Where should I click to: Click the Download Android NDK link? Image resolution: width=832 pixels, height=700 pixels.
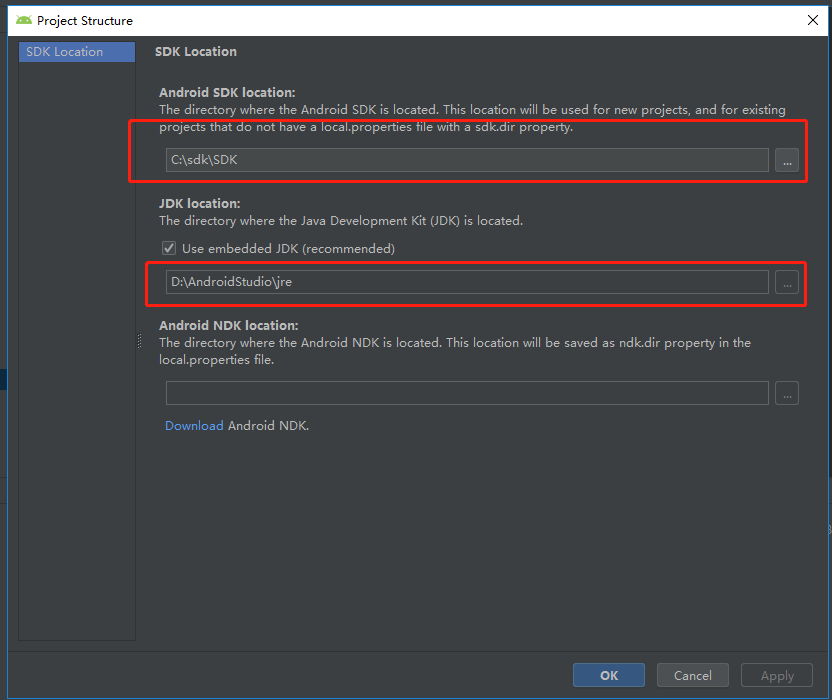pyautogui.click(x=194, y=425)
